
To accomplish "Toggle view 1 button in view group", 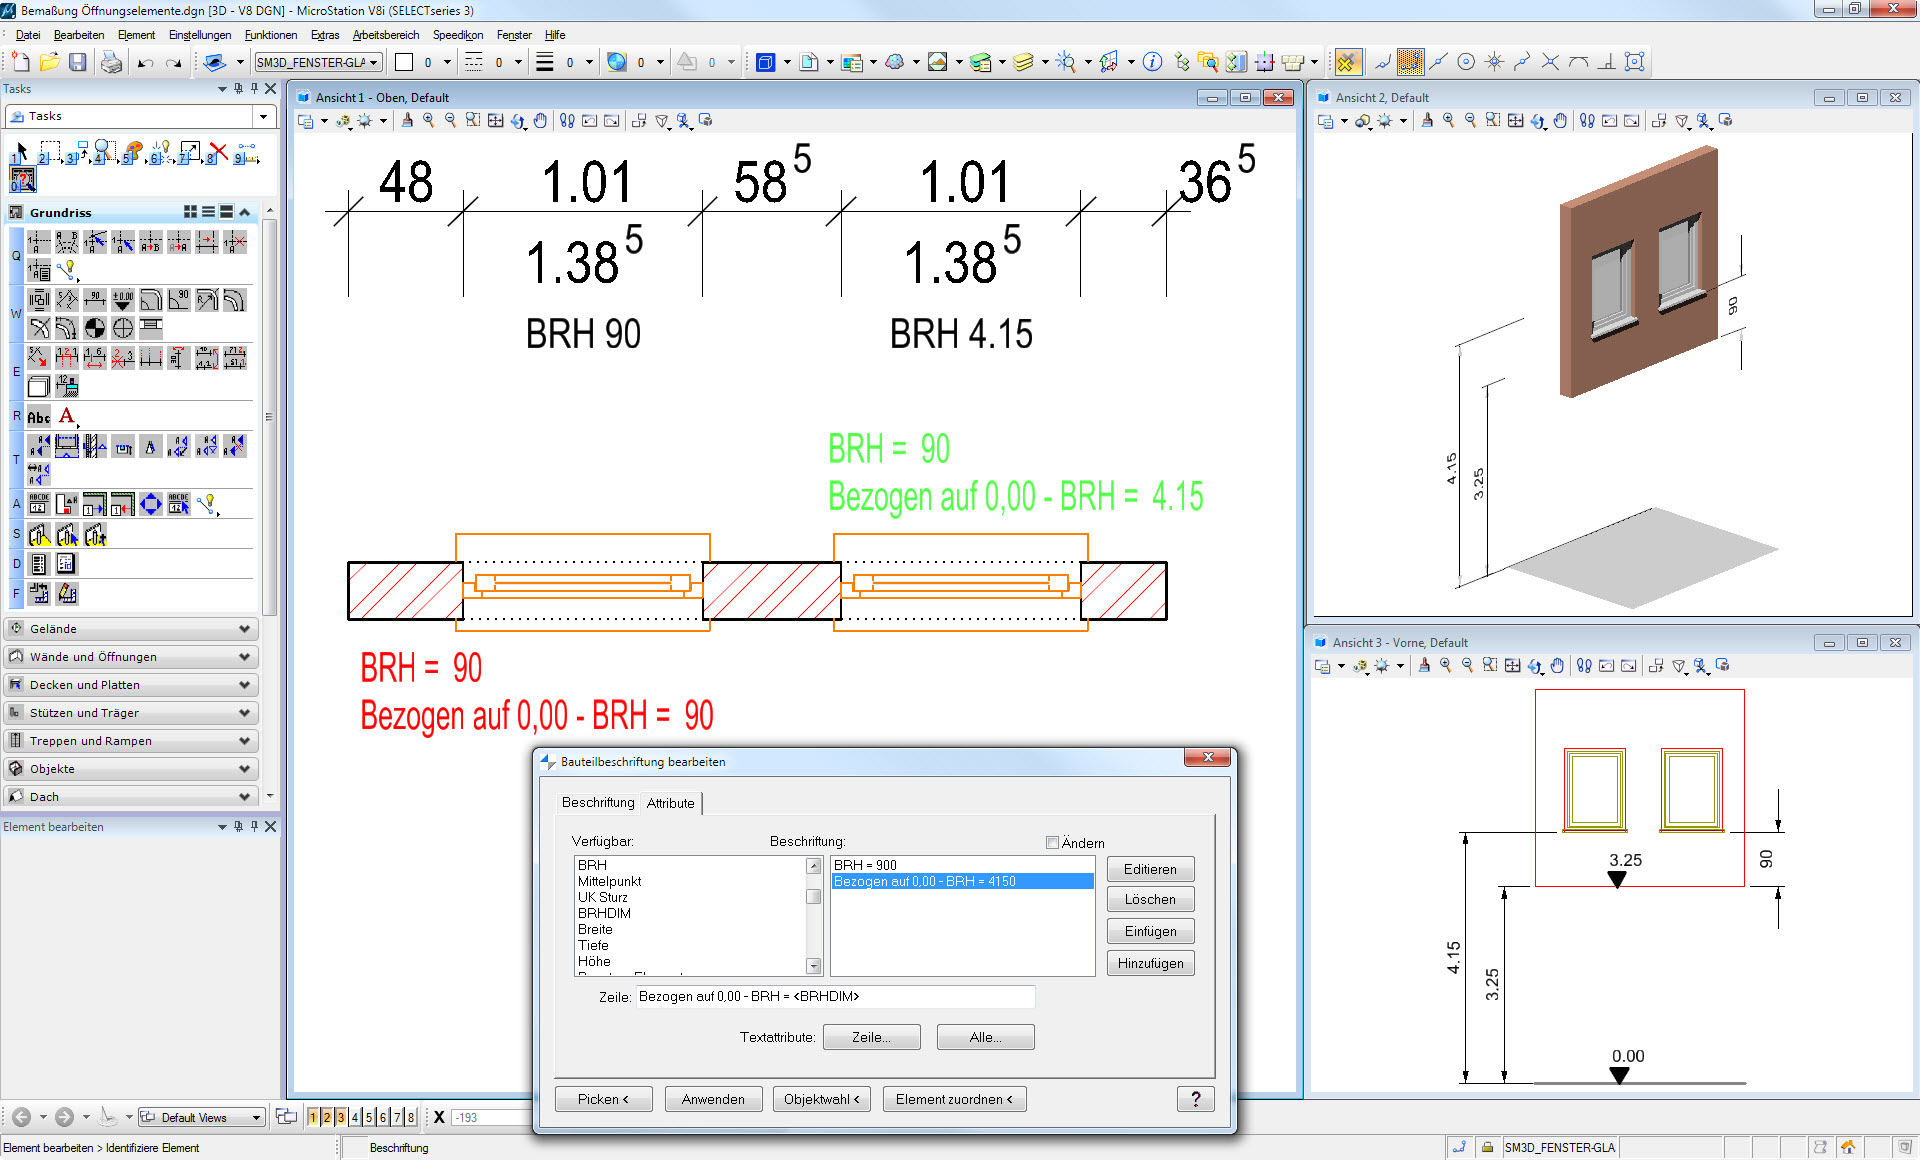I will 313,1117.
